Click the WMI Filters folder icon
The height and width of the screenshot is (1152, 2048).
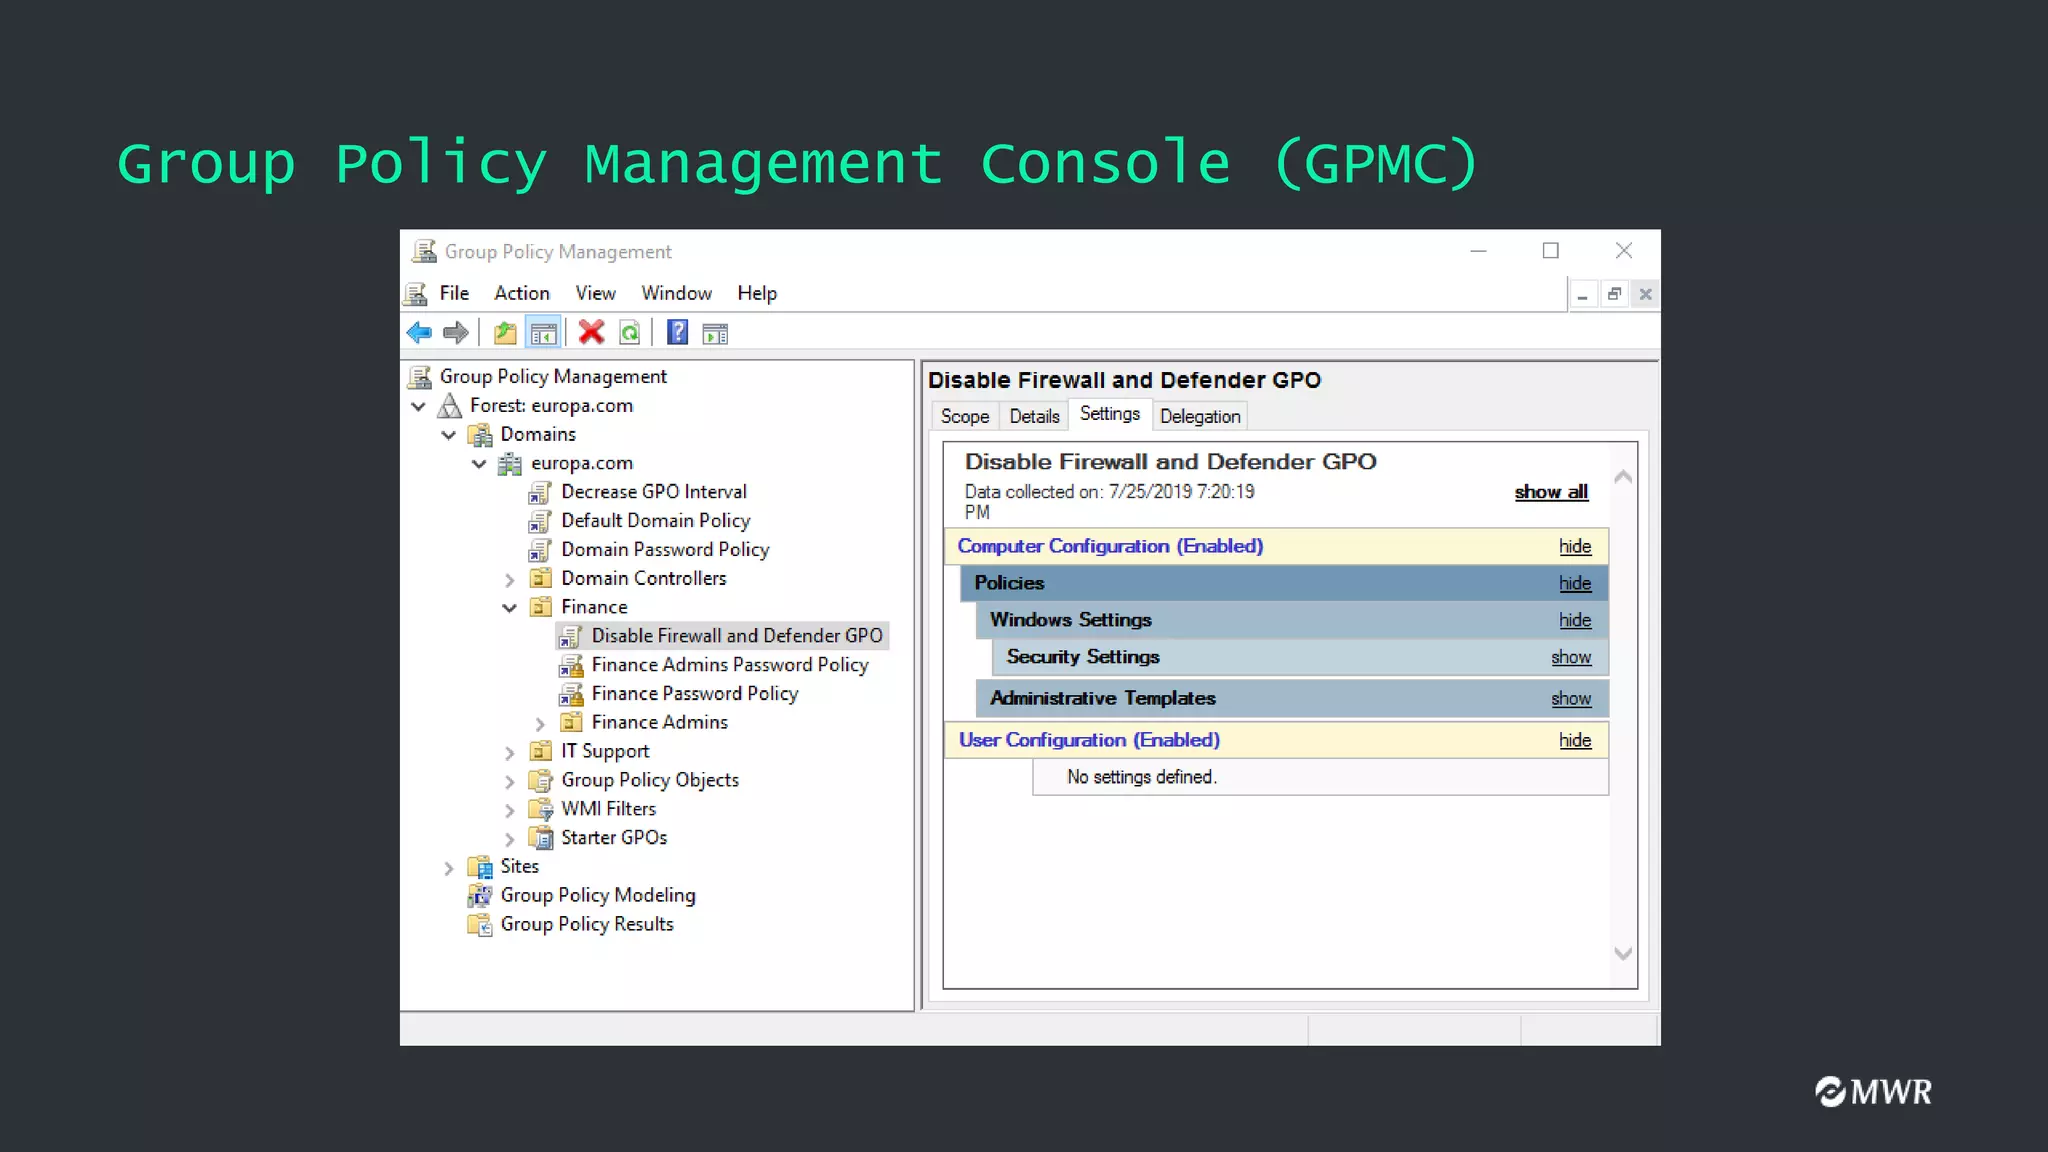point(540,809)
